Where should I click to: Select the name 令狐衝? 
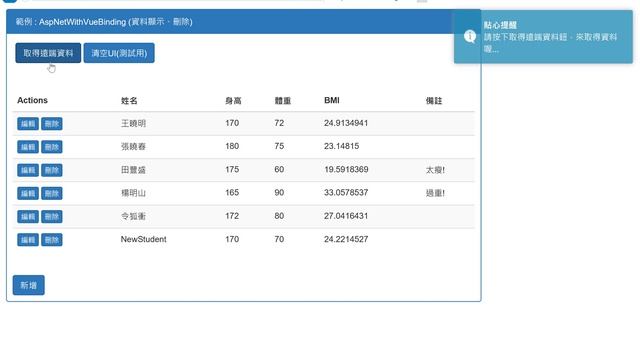(x=133, y=216)
